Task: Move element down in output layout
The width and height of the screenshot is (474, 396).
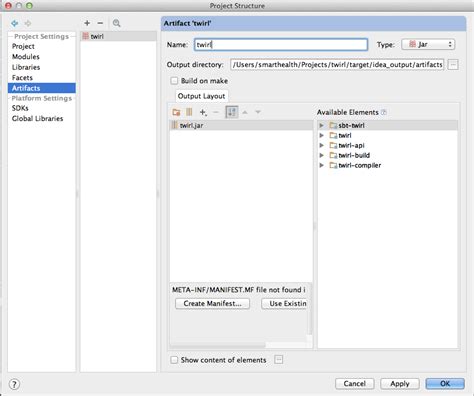Action: click(x=258, y=112)
